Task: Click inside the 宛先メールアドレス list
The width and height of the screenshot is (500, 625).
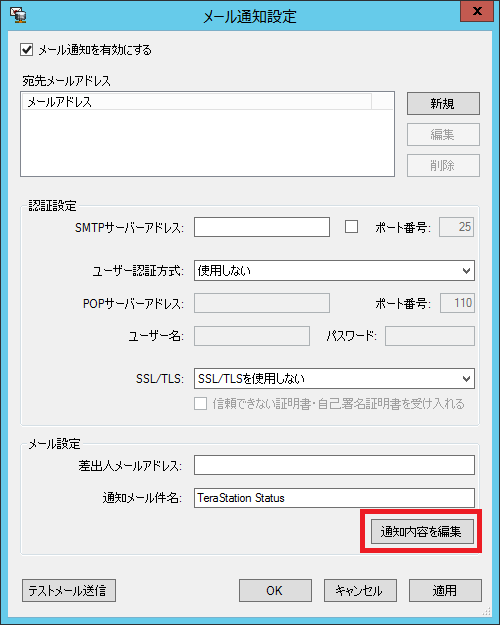Action: tap(207, 143)
